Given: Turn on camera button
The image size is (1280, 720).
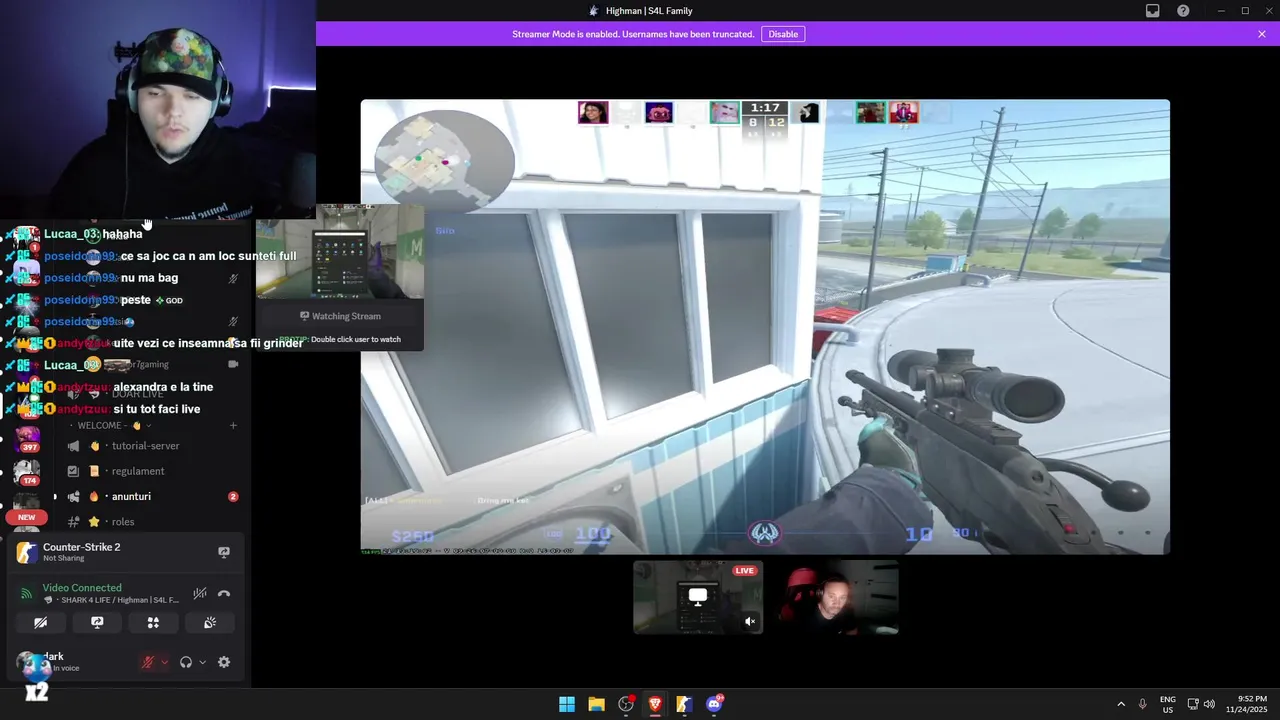Looking at the screenshot, I should point(41,622).
